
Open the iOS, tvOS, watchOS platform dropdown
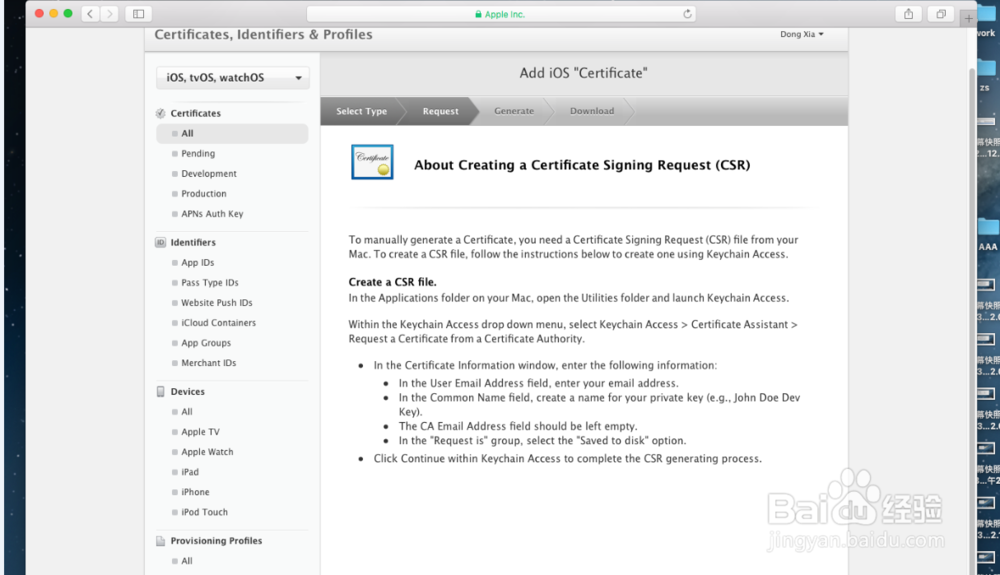(233, 78)
